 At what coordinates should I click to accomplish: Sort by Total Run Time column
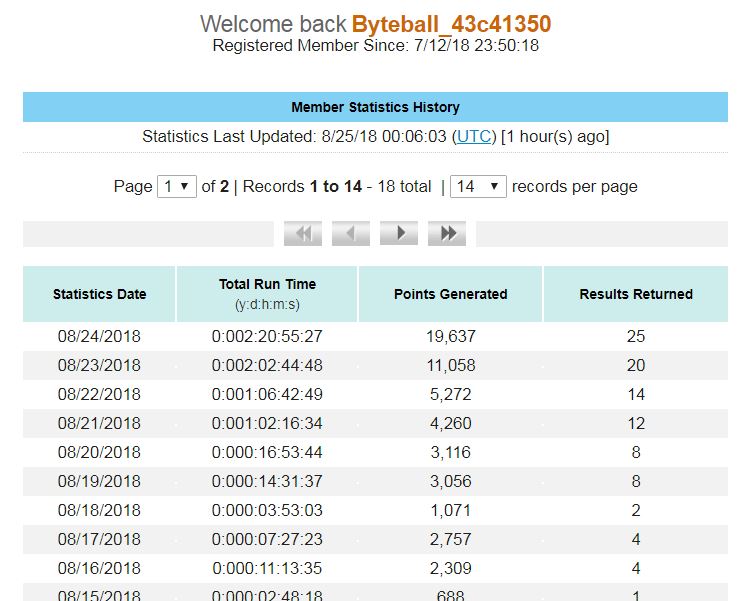pos(267,294)
